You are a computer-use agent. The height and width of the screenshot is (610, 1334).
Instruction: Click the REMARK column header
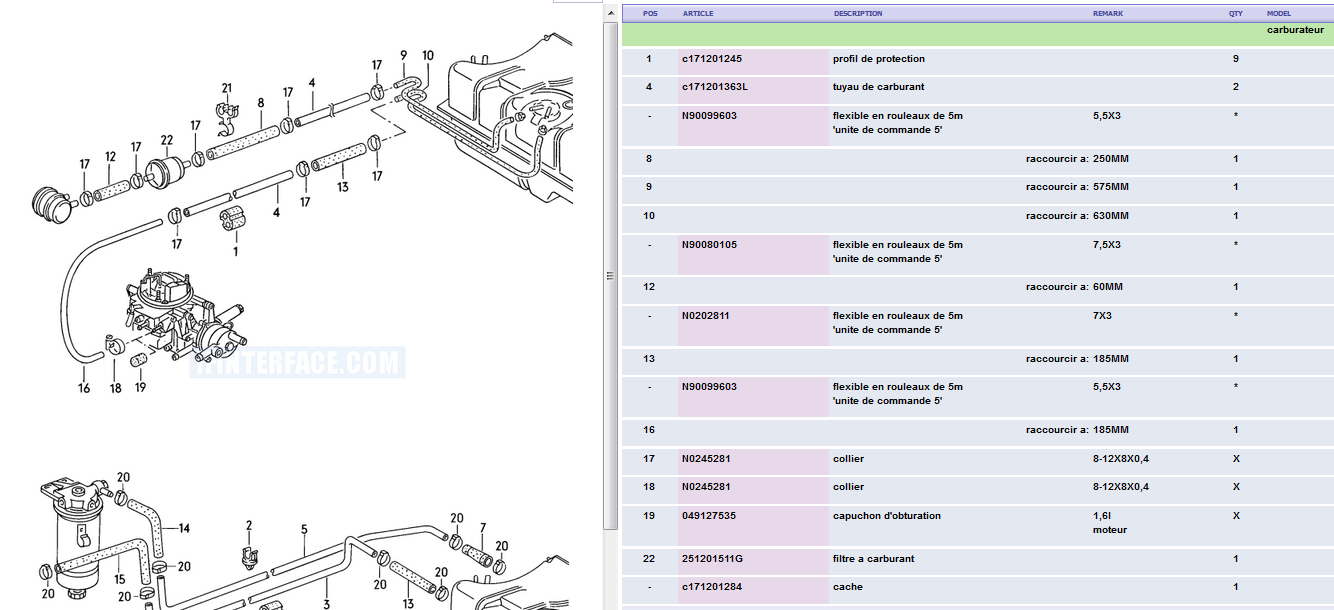point(1108,14)
